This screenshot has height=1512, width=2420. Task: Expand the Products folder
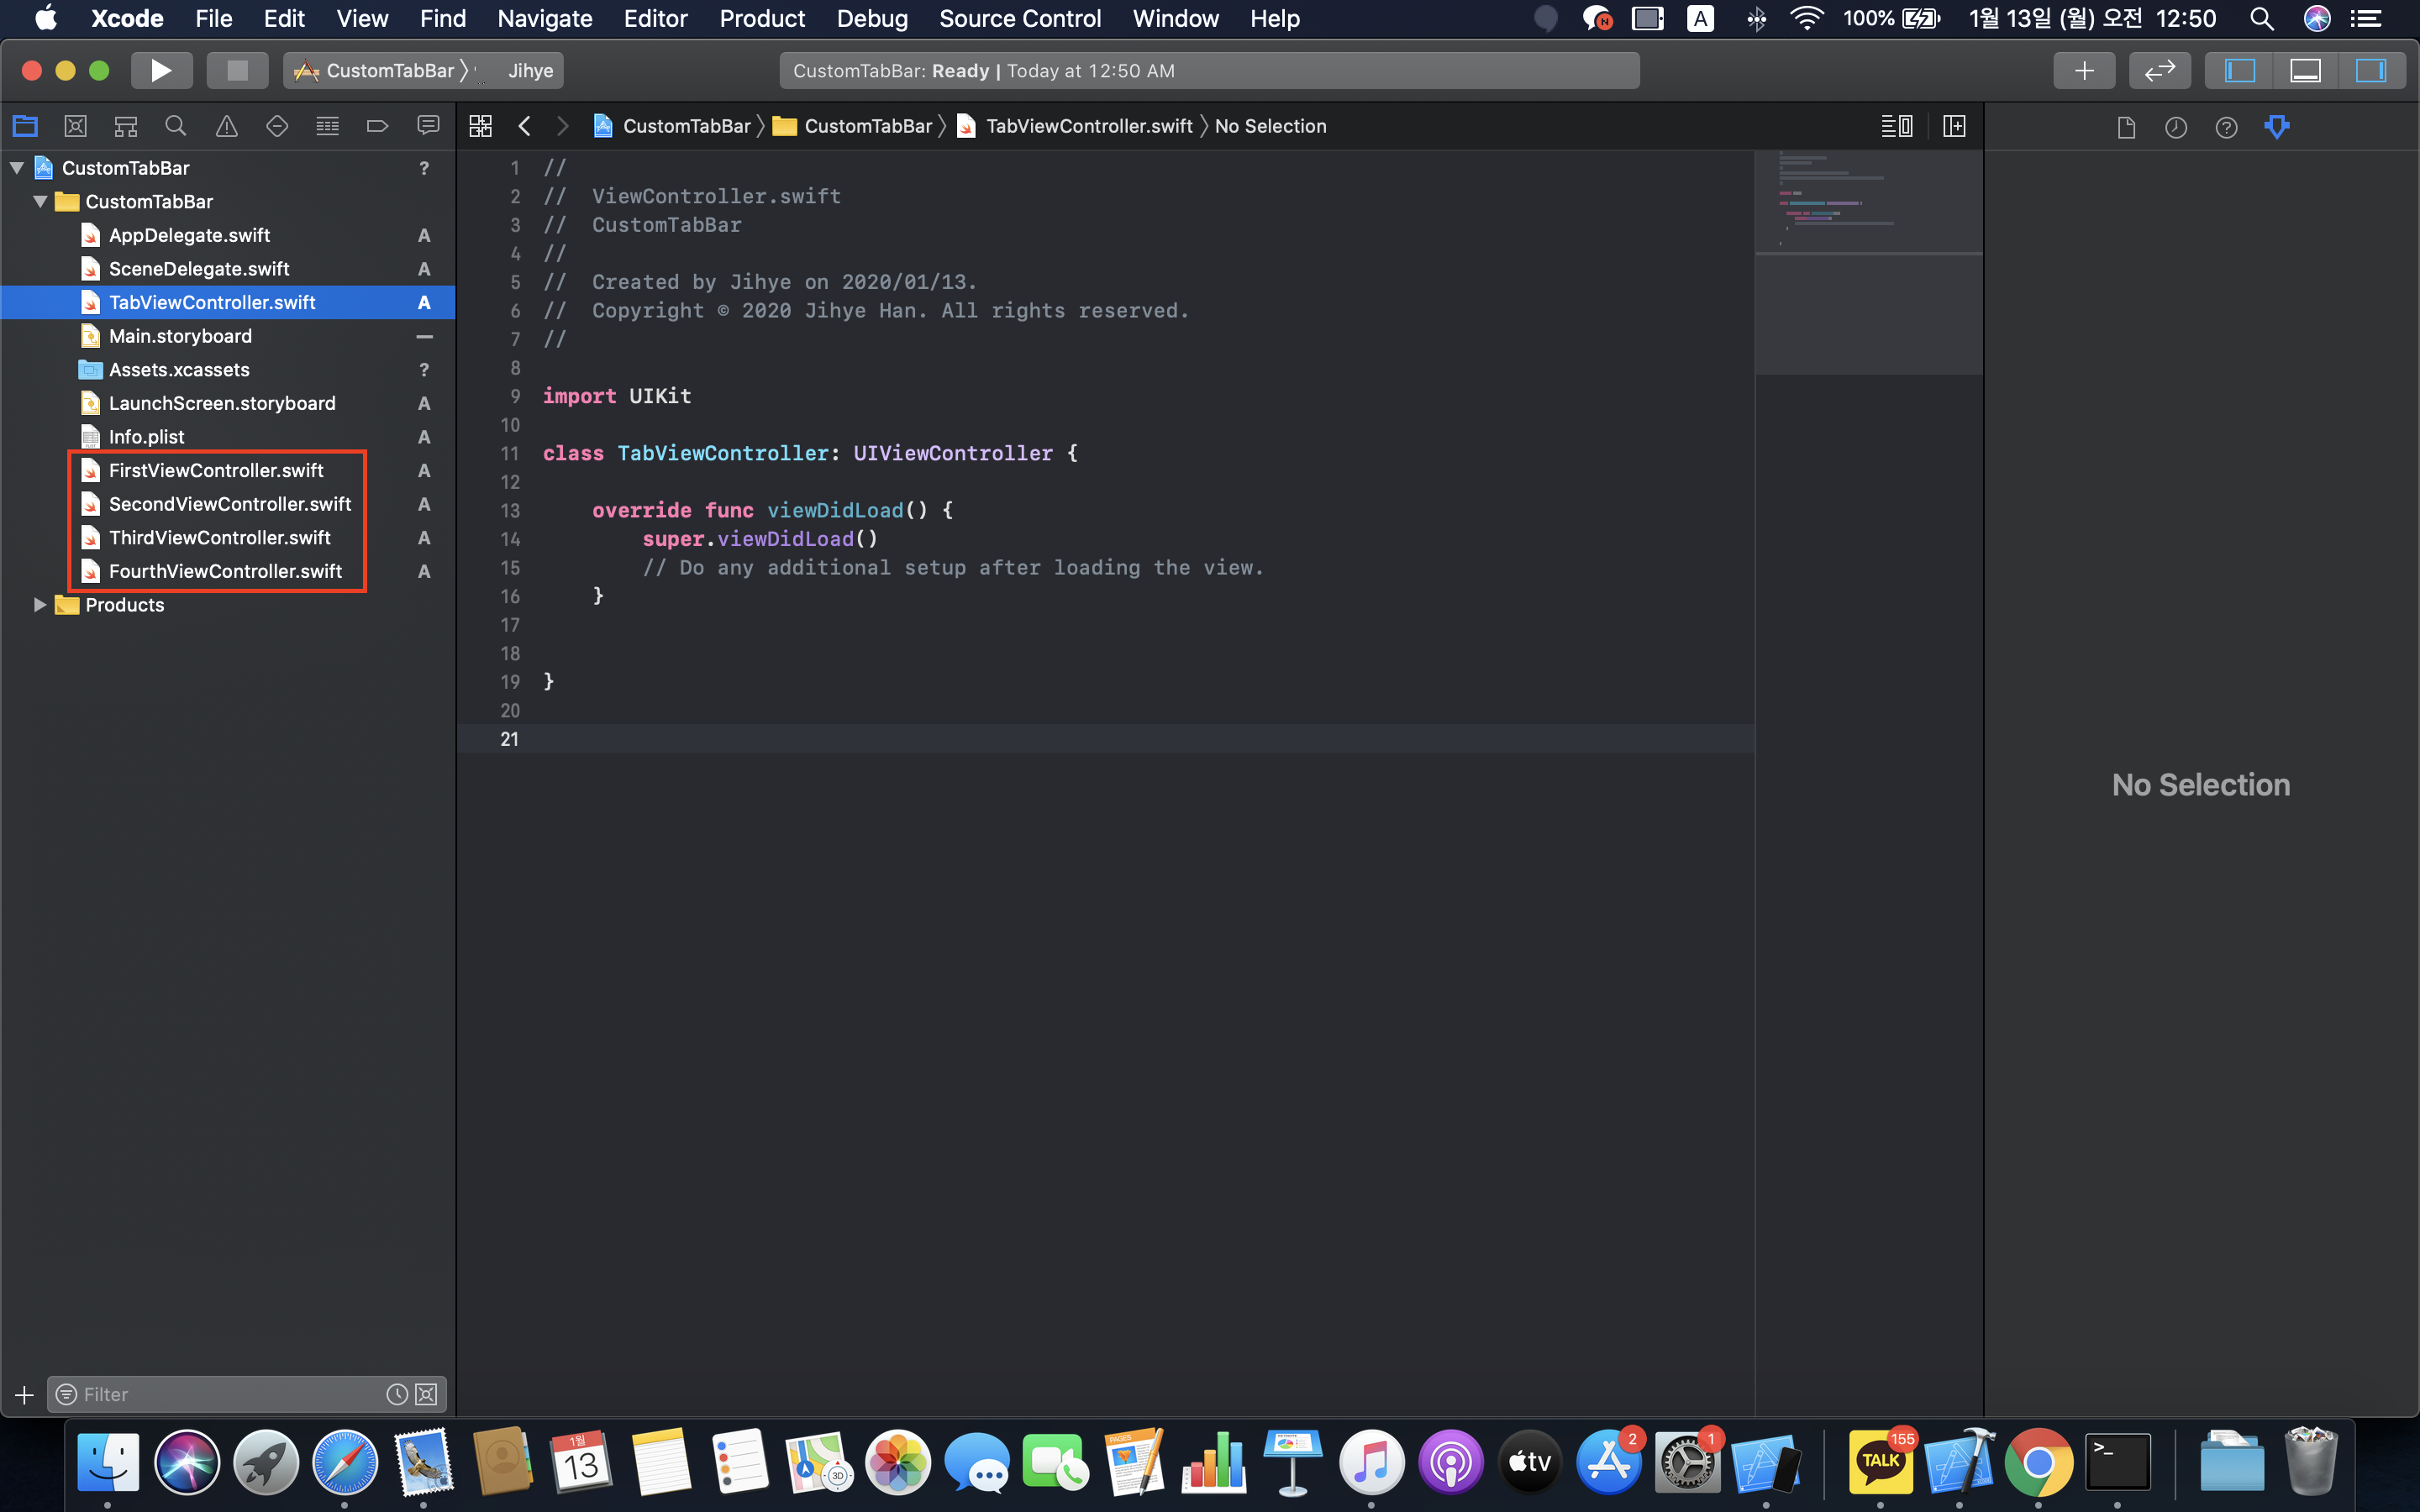click(40, 605)
